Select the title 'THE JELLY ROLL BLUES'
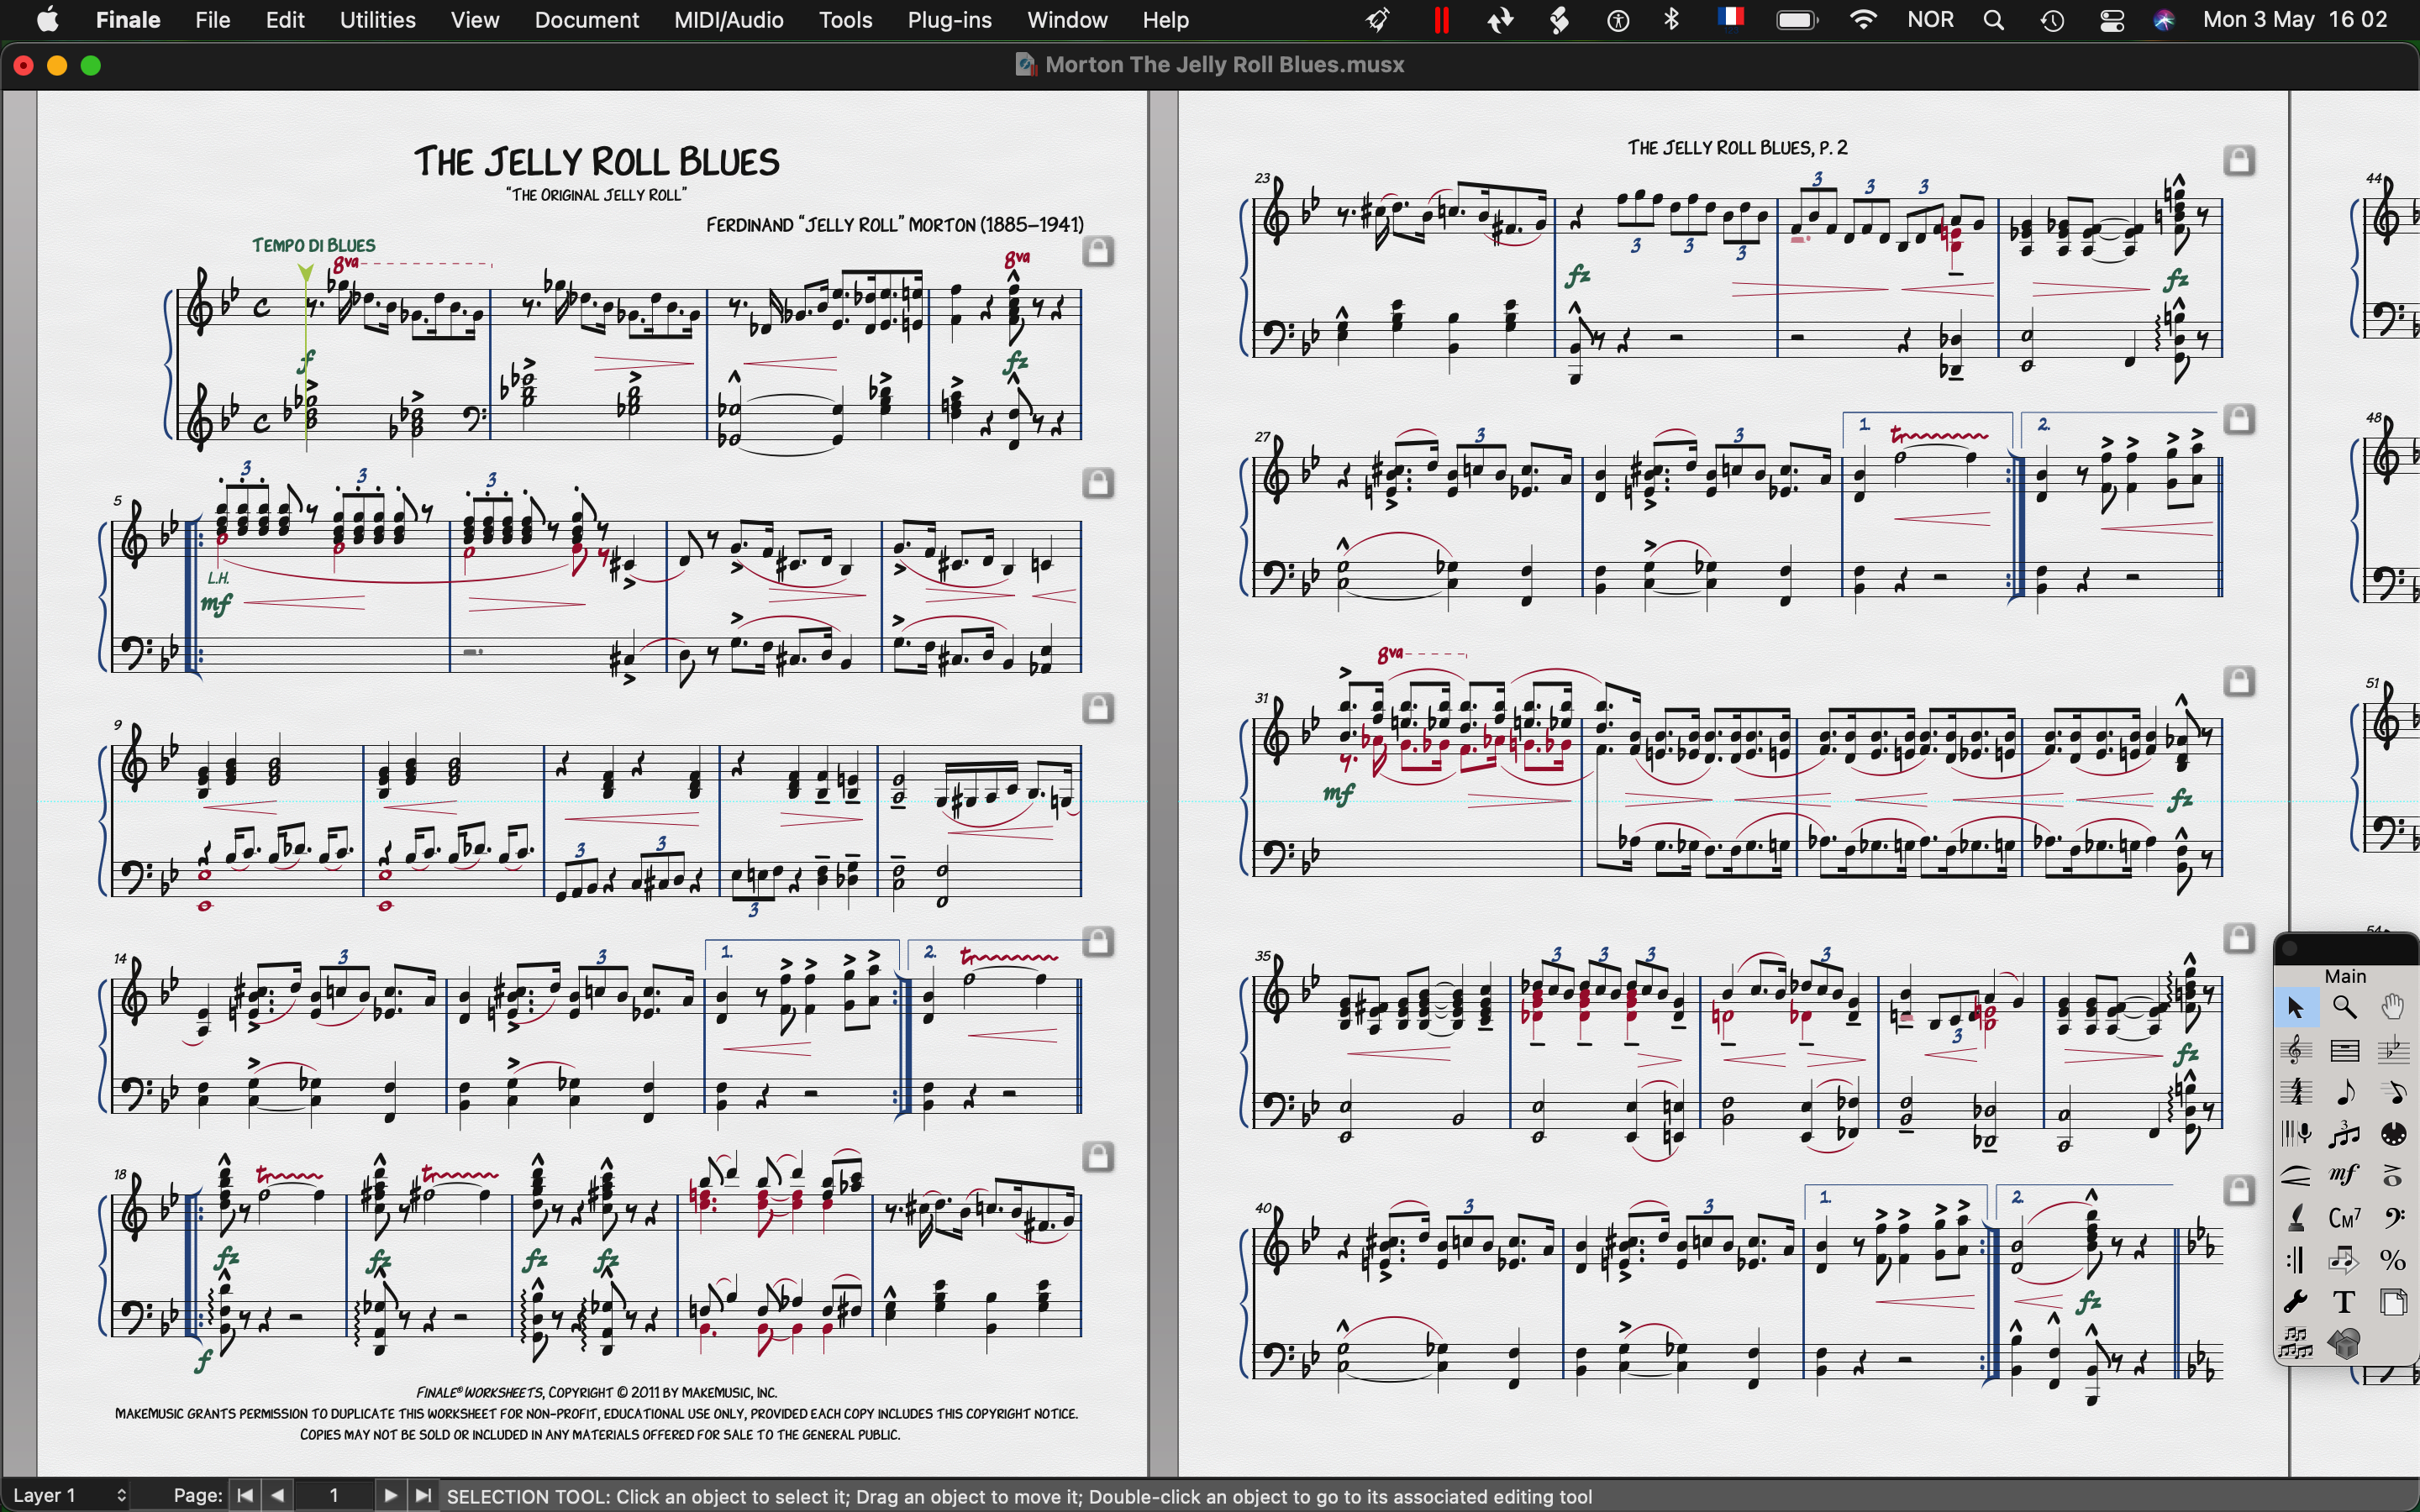2420x1512 pixels. coord(597,161)
